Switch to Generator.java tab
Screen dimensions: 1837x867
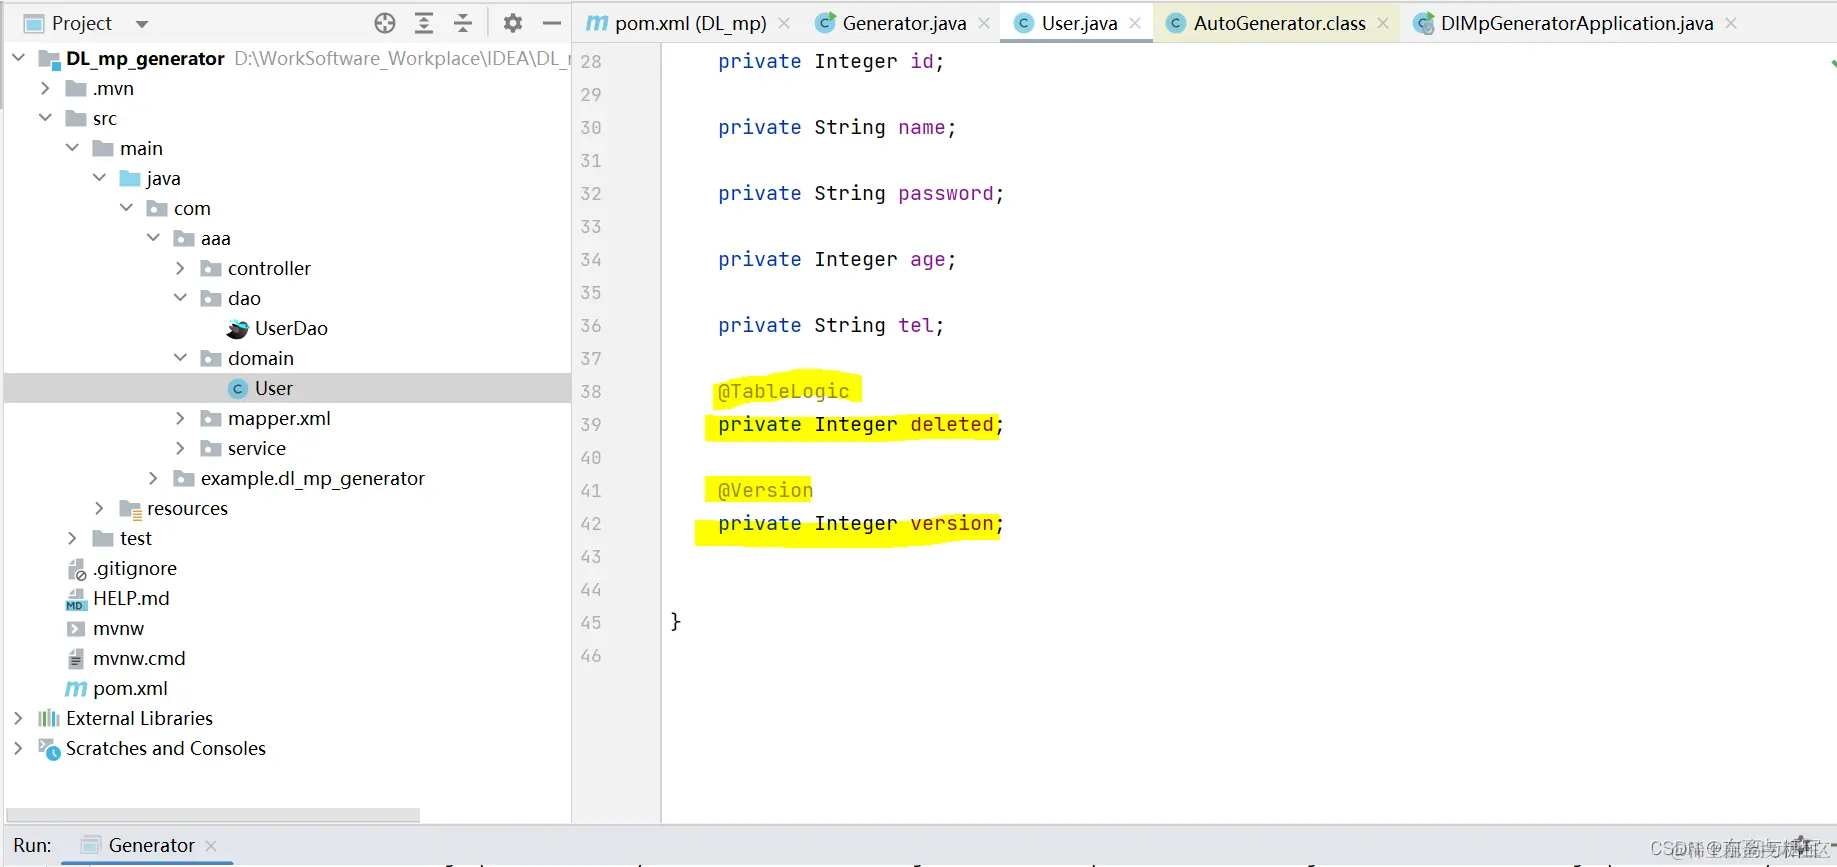click(904, 23)
